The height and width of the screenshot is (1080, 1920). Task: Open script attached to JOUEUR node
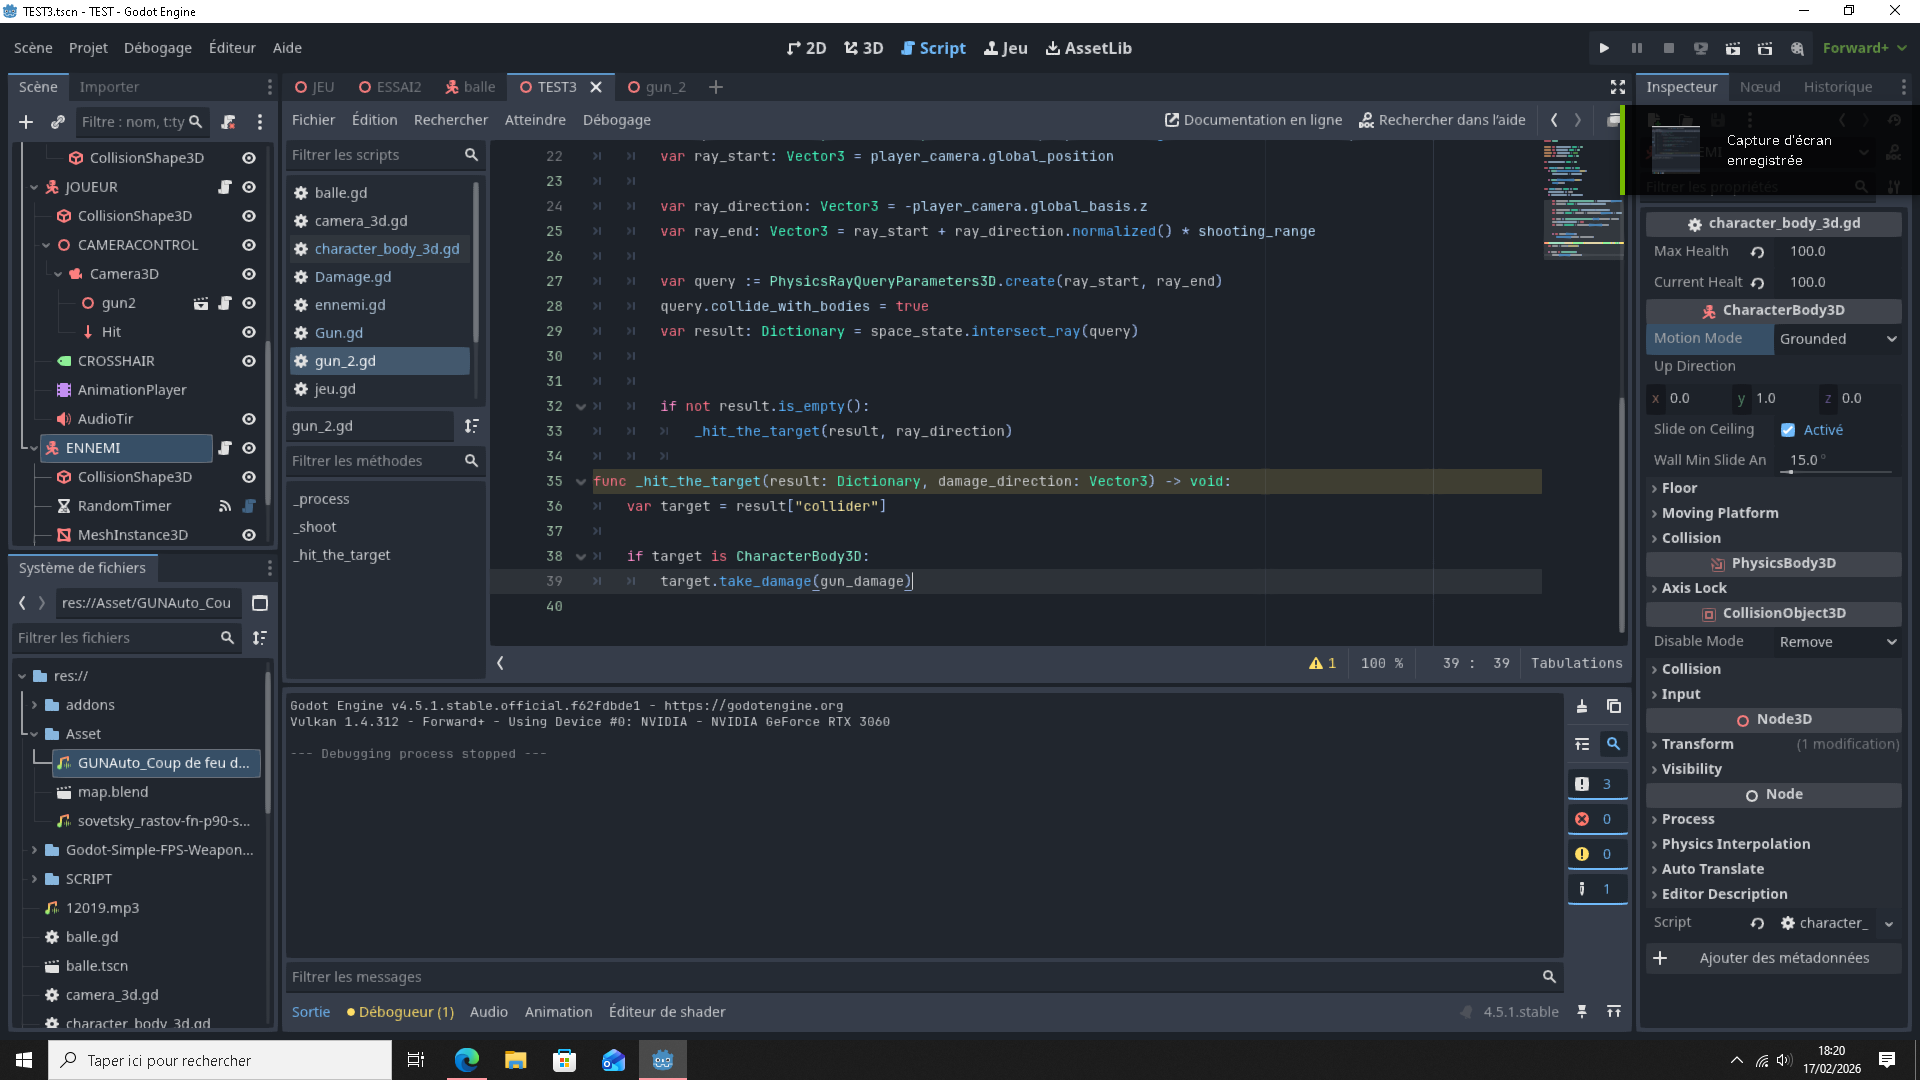click(x=225, y=187)
